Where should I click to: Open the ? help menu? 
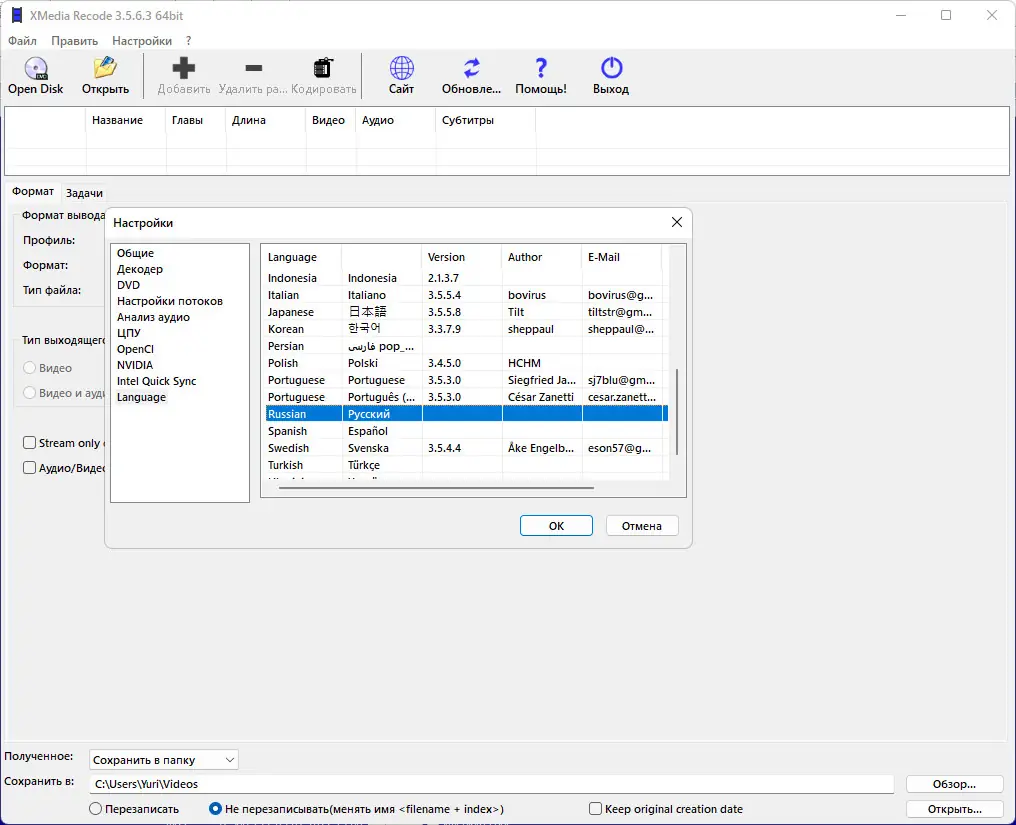[189, 41]
